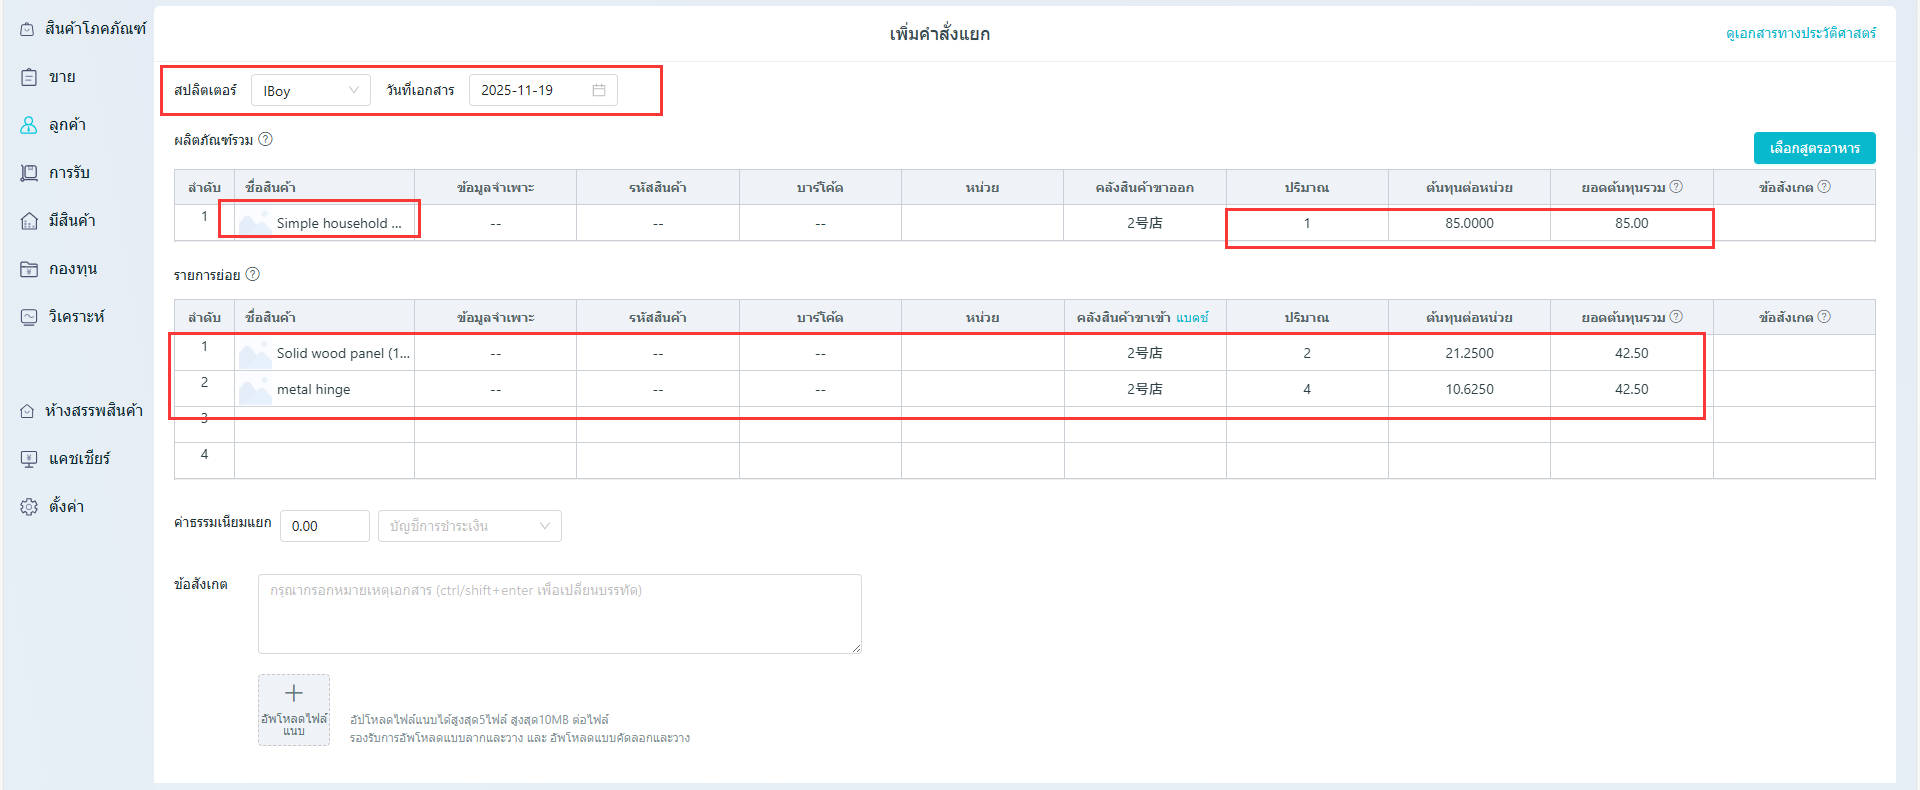The height and width of the screenshot is (790, 1920).
Task: Click the เลือกสูตรอาหาร button
Action: point(1814,148)
